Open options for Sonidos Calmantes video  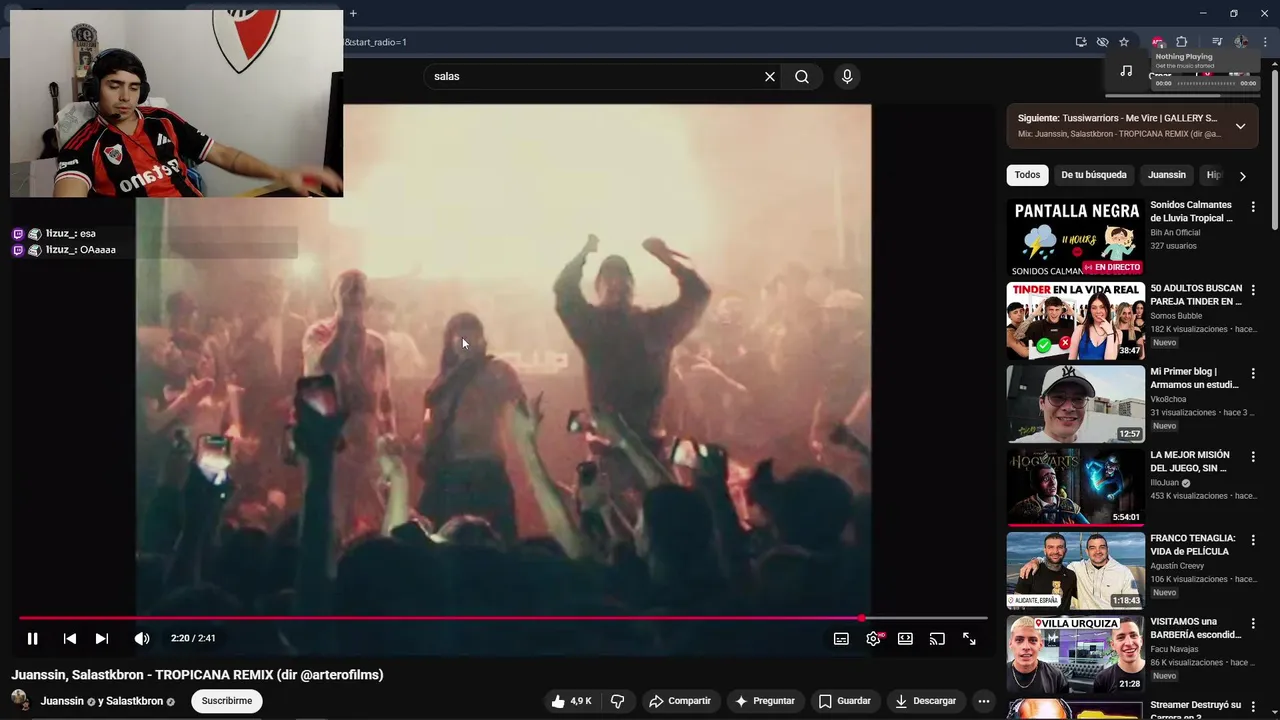(x=1253, y=207)
